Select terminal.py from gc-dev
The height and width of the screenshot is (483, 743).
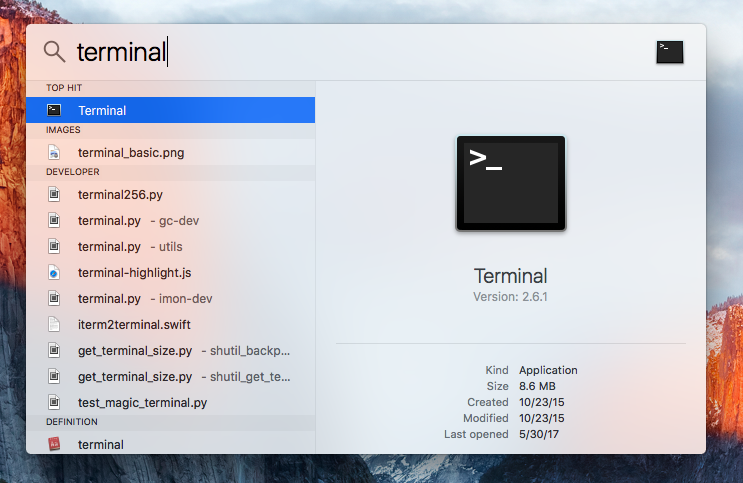(x=171, y=221)
